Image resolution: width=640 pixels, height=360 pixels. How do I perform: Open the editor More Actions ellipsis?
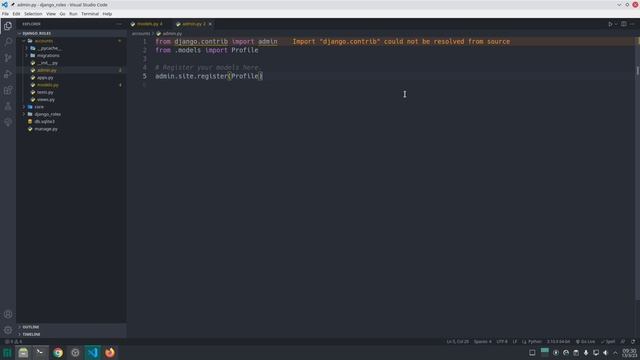[632, 24]
